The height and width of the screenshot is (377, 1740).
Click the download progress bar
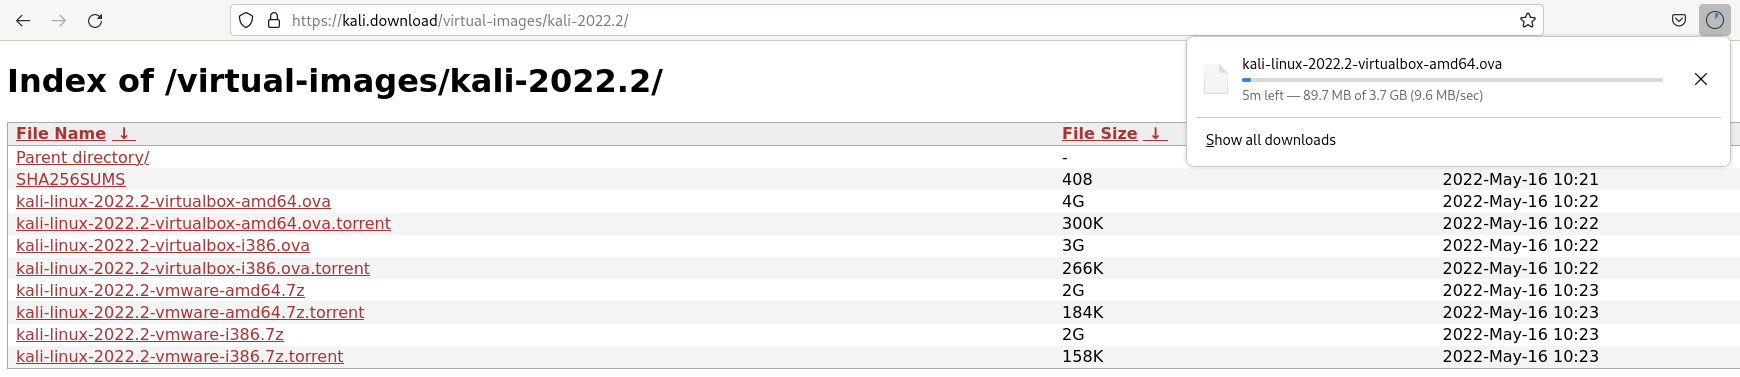coord(1452,79)
